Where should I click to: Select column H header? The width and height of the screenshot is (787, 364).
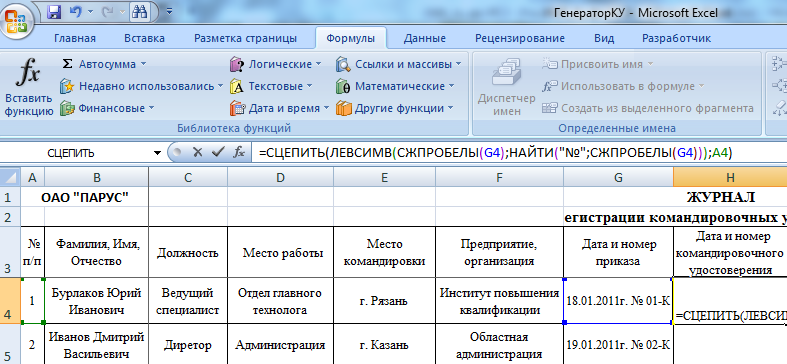click(x=730, y=177)
